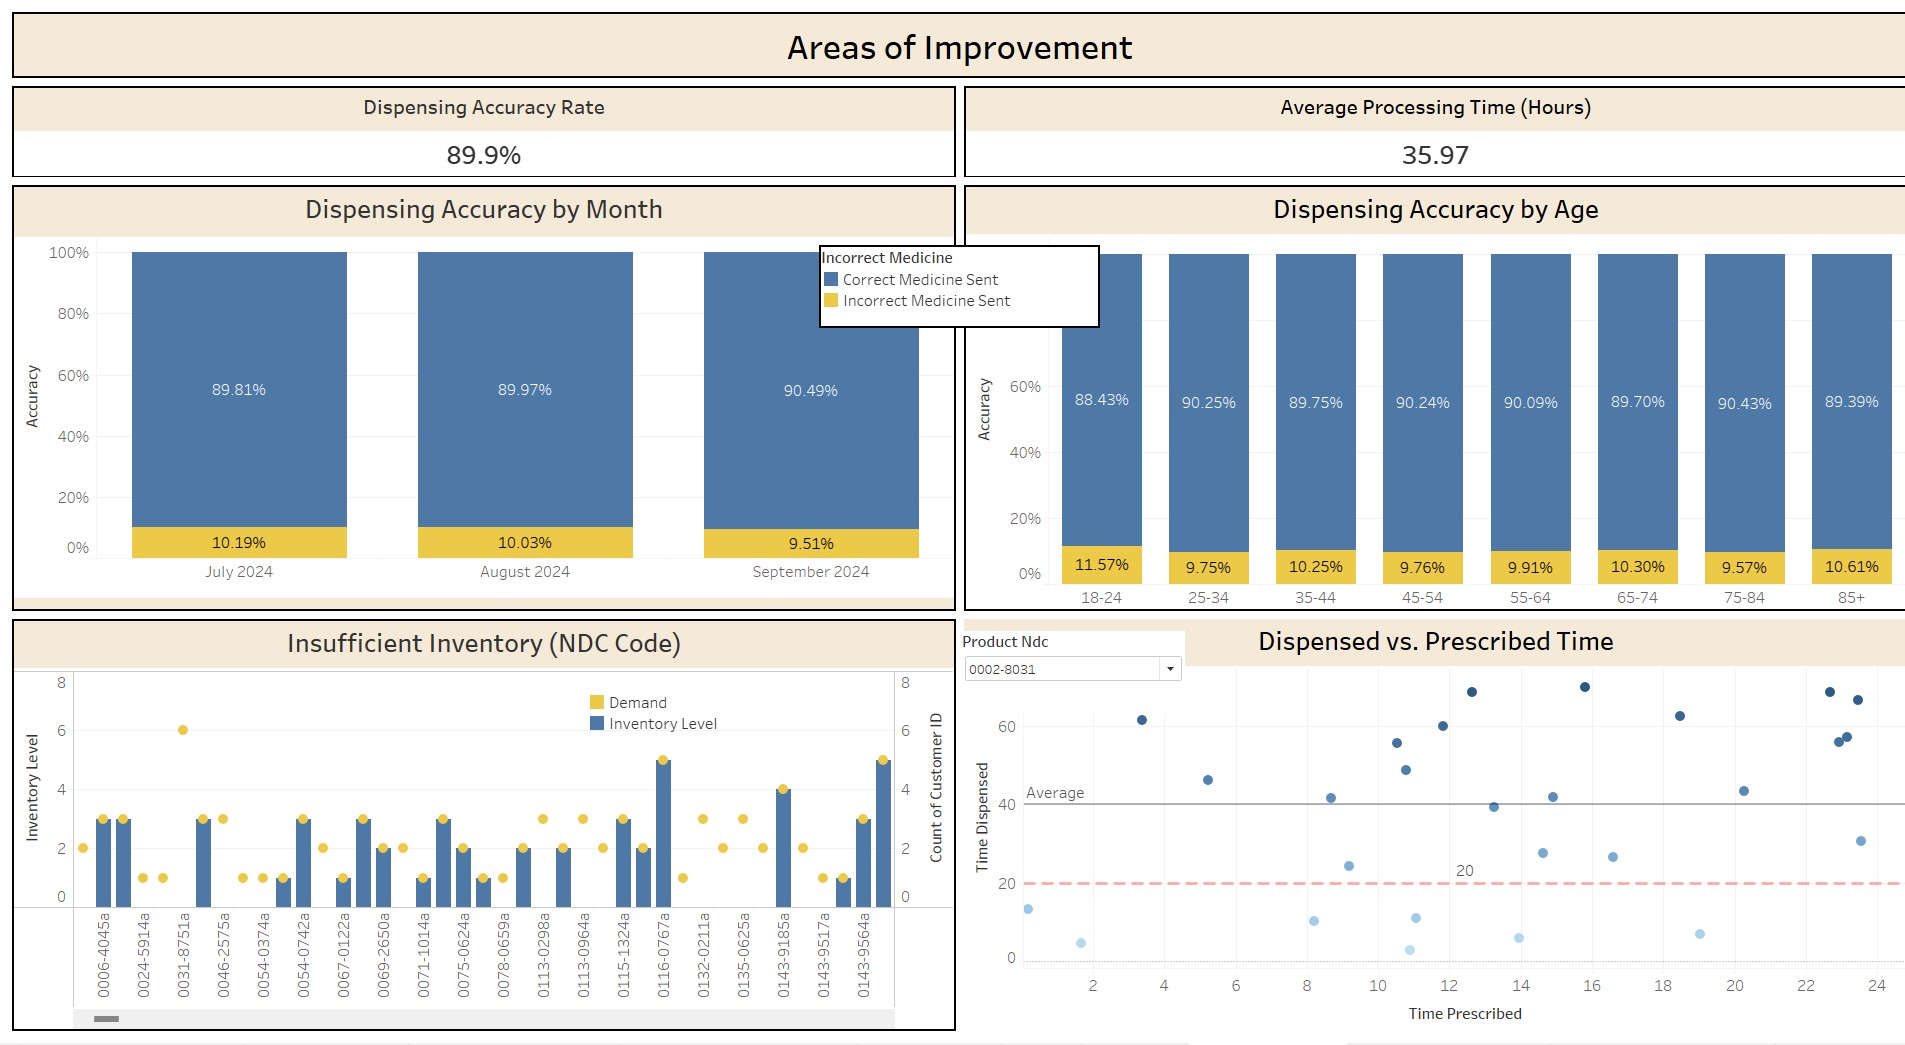The width and height of the screenshot is (1905, 1045).
Task: Click the Average Processing Time 35.97 value
Action: click(x=1435, y=155)
